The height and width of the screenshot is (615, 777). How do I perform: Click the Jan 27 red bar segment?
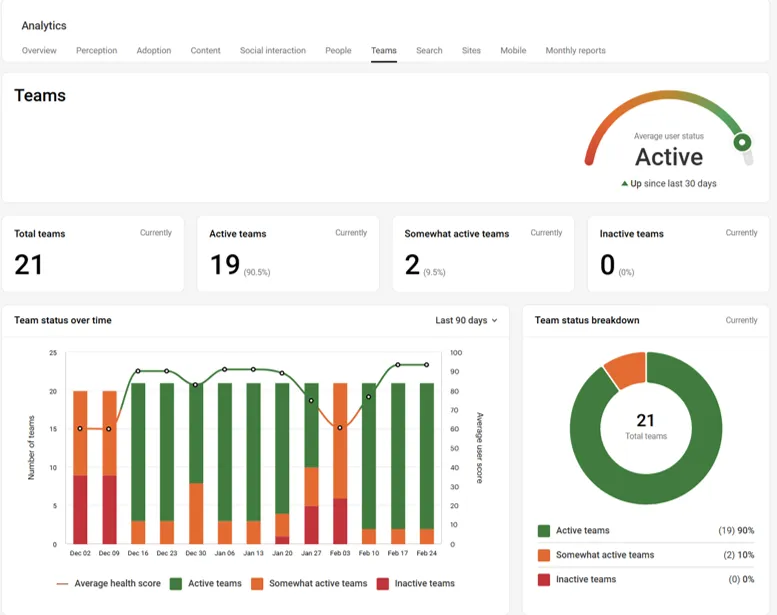point(311,525)
